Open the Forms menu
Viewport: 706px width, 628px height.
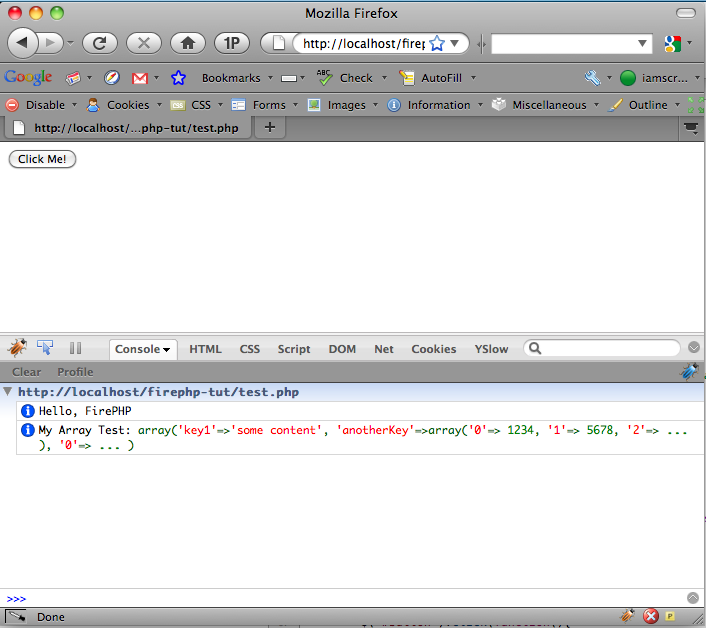click(265, 105)
